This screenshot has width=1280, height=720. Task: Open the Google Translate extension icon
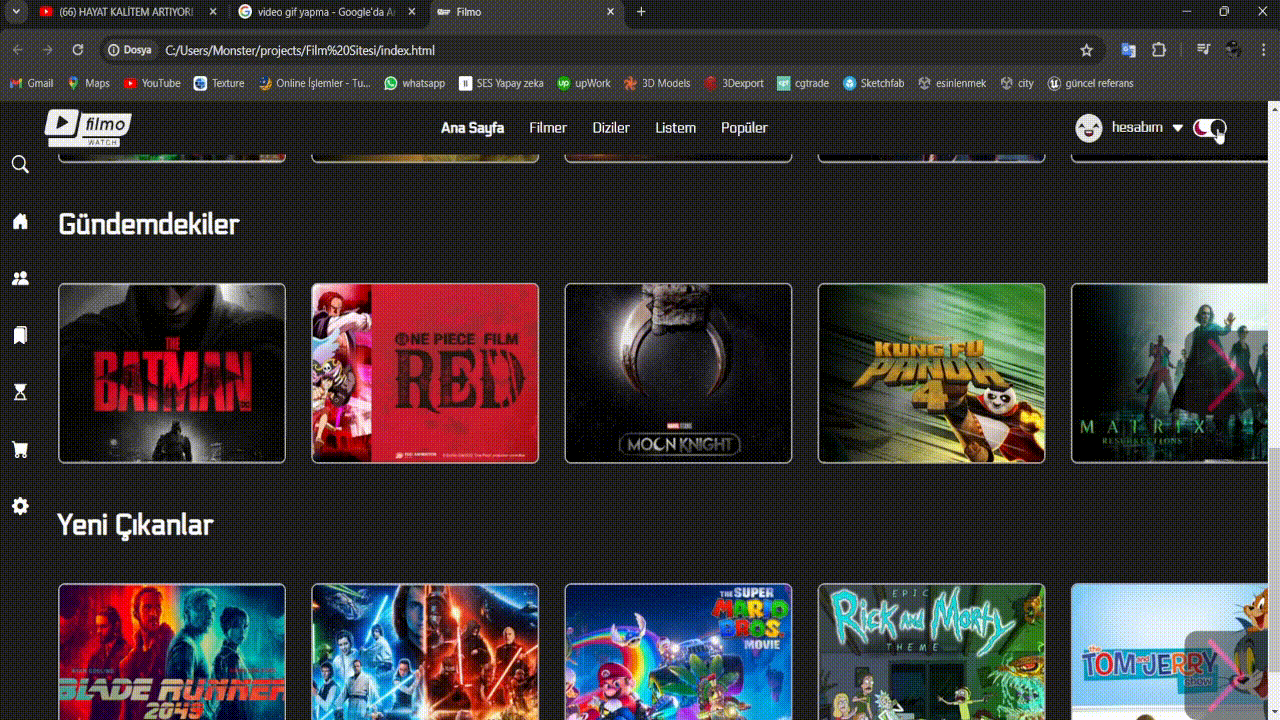(x=1128, y=50)
